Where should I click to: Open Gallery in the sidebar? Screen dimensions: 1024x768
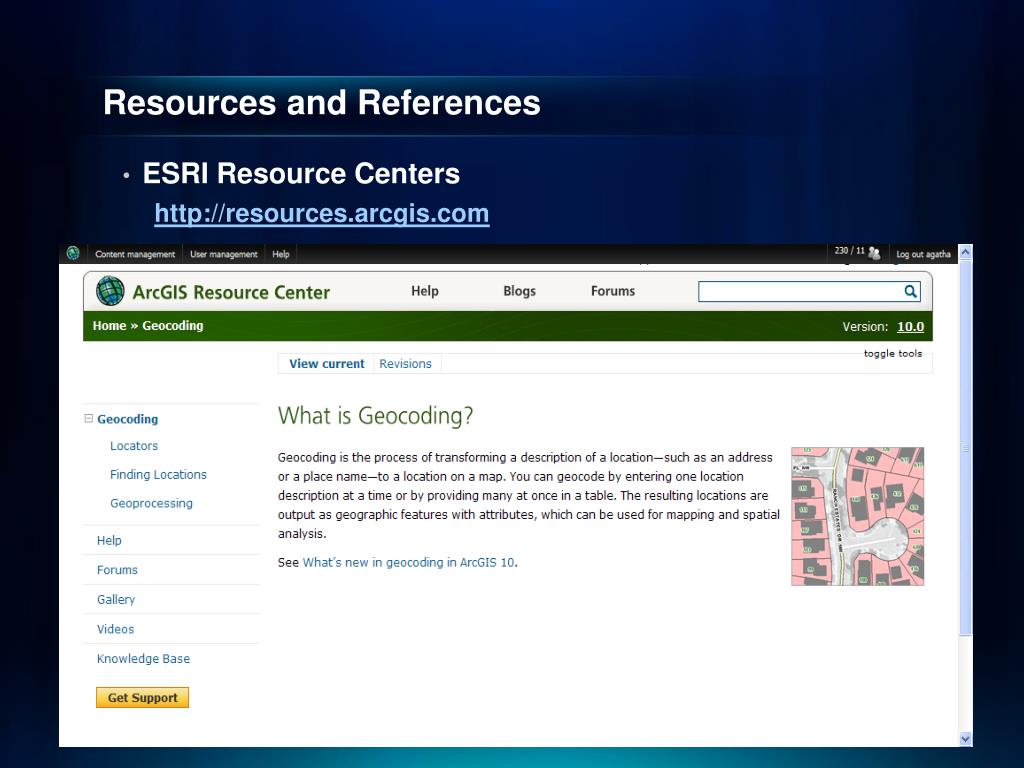point(116,600)
